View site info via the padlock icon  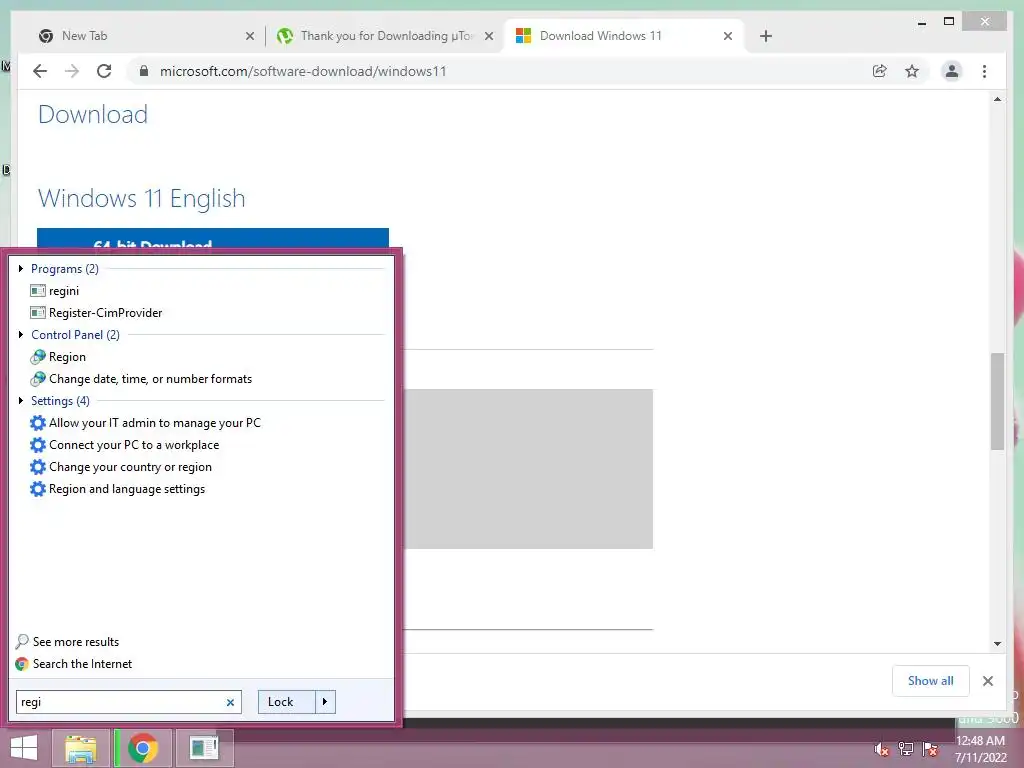pyautogui.click(x=144, y=71)
